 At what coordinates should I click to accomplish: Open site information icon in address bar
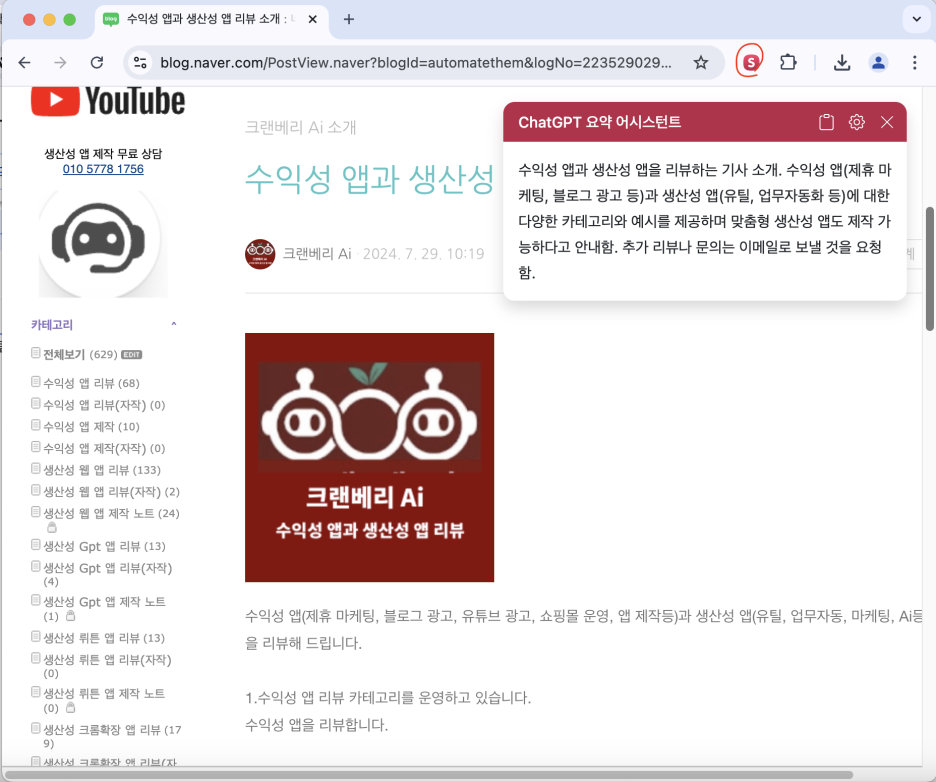coord(140,63)
